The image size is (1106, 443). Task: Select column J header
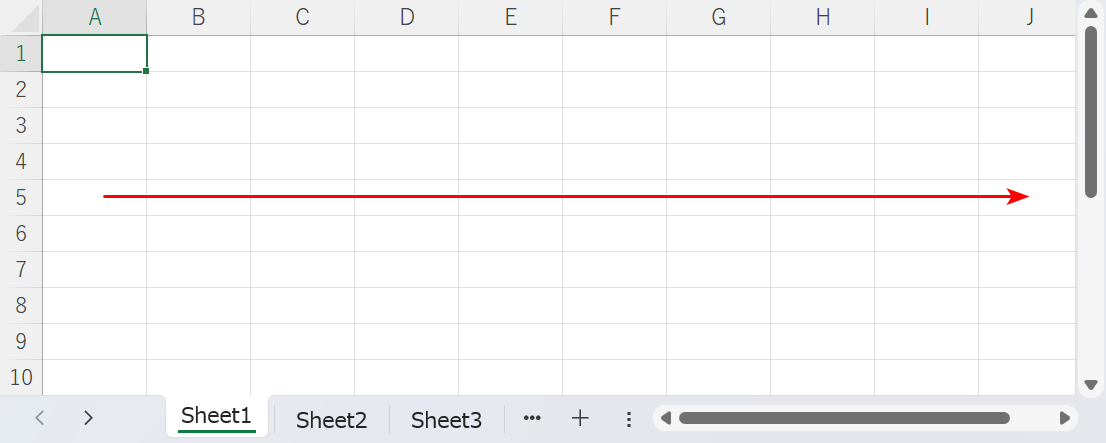pyautogui.click(x=1028, y=17)
